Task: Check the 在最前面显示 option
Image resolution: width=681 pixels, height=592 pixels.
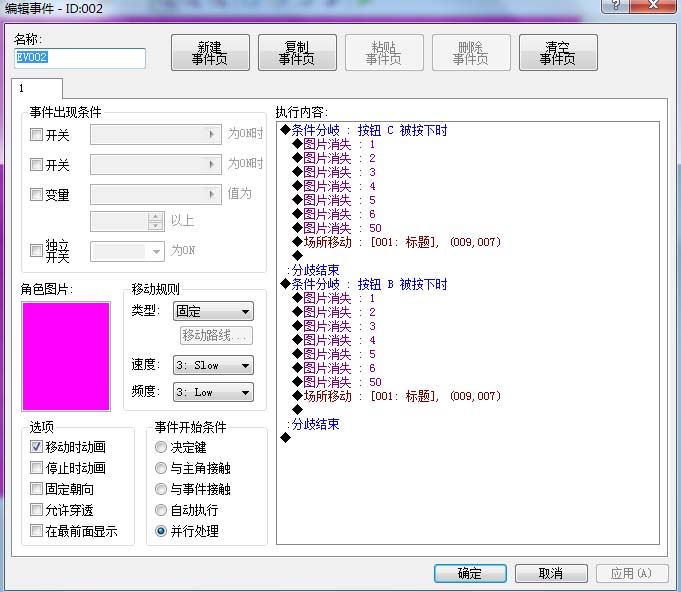Action: point(36,531)
